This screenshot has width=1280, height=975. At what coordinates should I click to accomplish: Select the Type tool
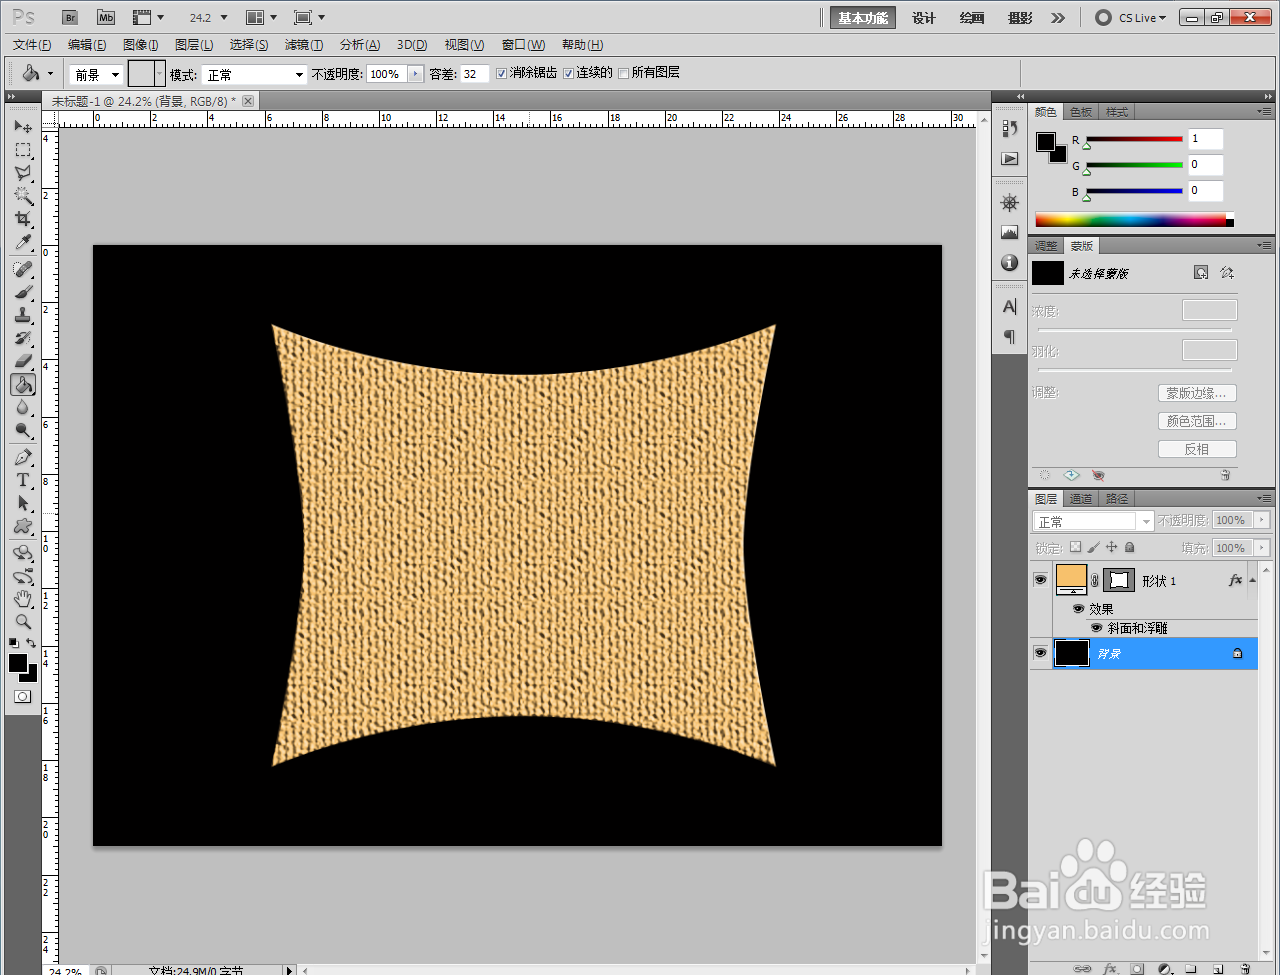tap(23, 480)
